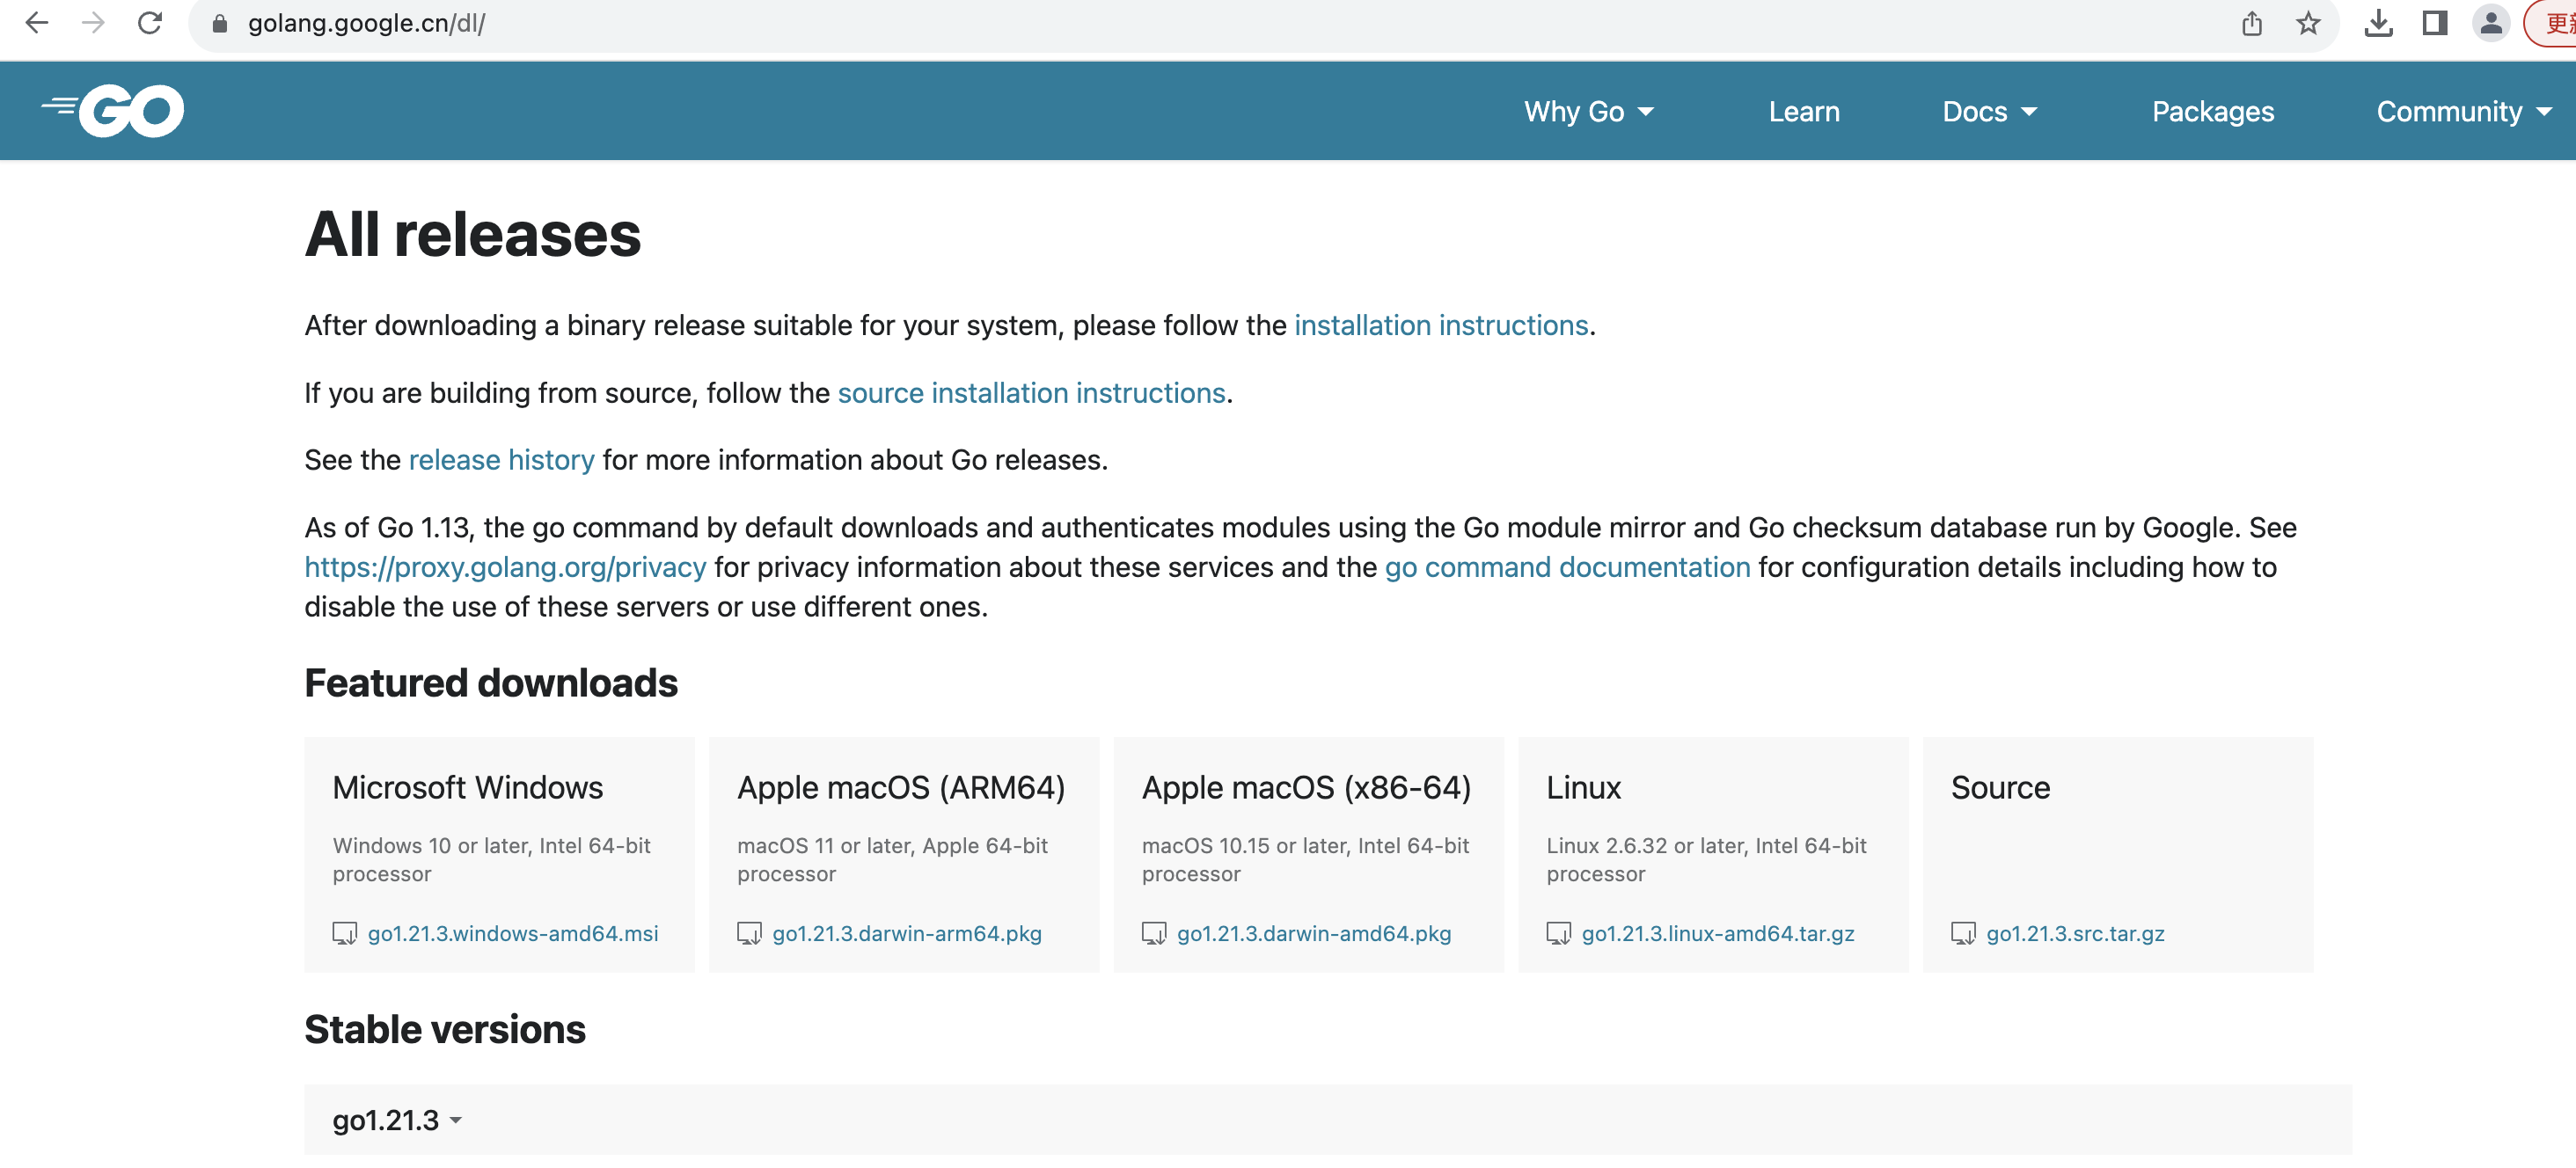This screenshot has height=1168, width=2576.
Task: Click the download icon beside go1.21.3.darwin-arm64.pkg
Action: click(749, 934)
